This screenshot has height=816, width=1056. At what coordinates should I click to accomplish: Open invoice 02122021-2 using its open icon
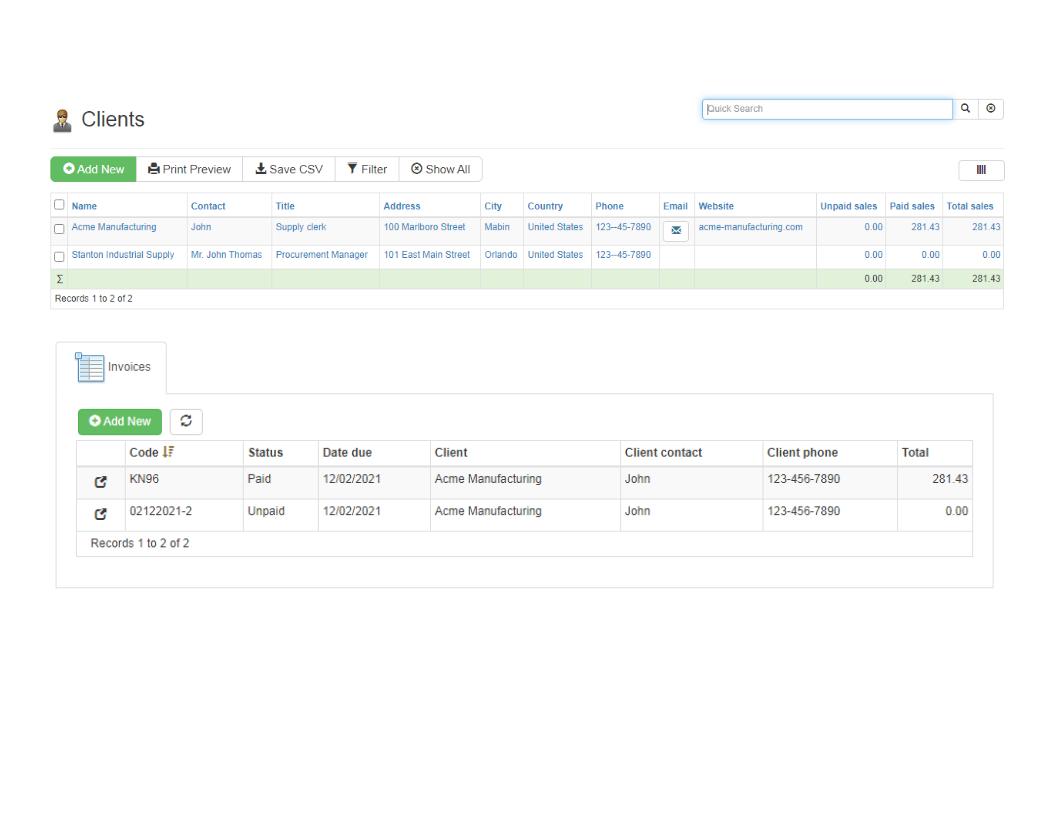pyautogui.click(x=101, y=514)
